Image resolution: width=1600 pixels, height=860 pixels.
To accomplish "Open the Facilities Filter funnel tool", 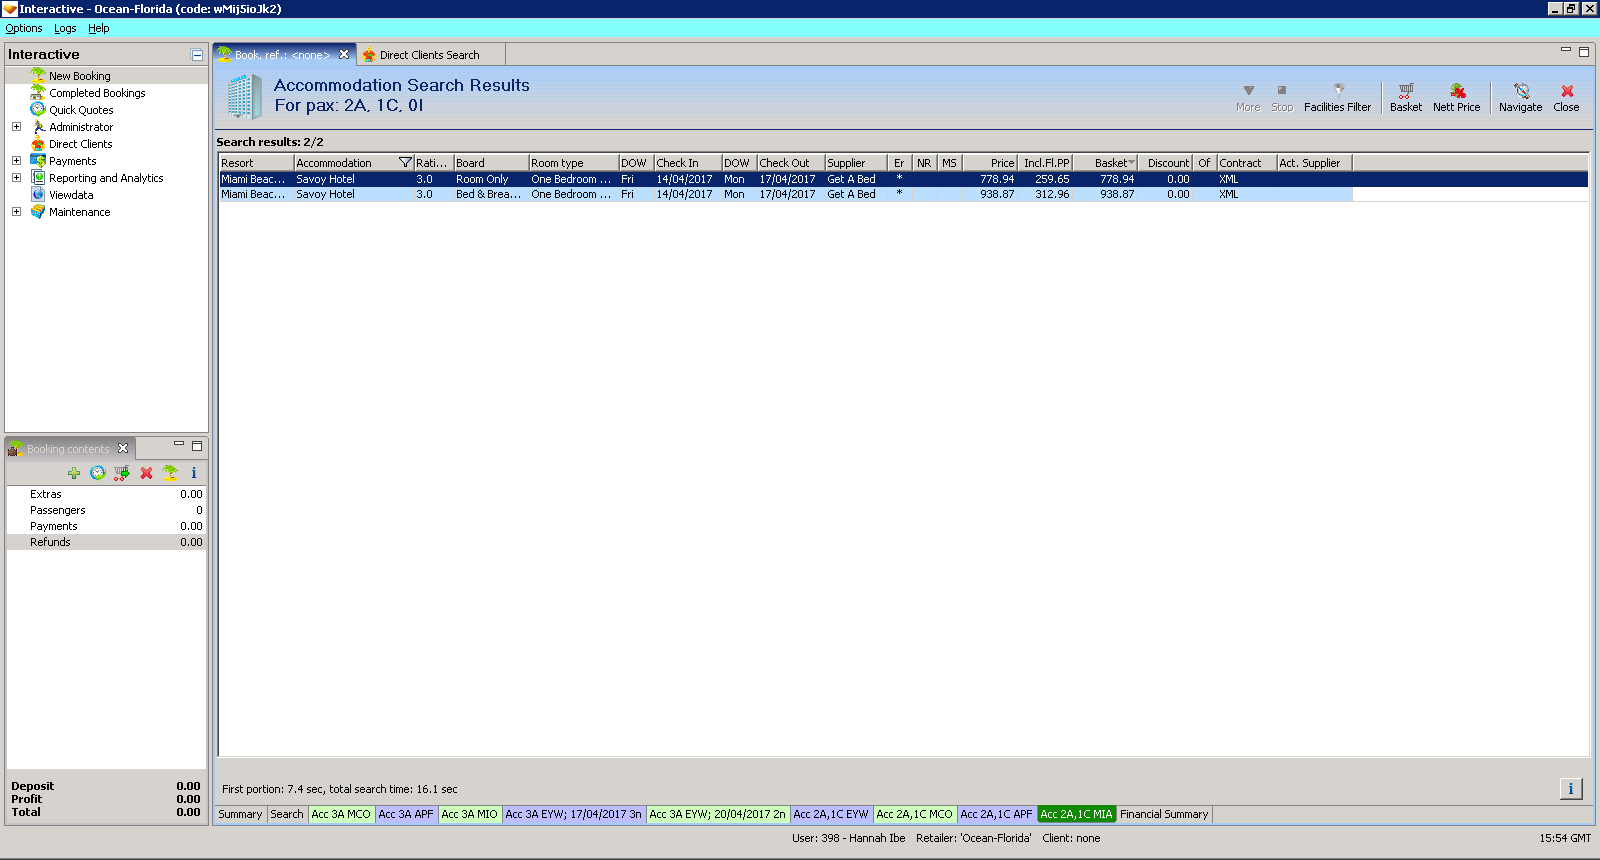I will (x=1337, y=97).
